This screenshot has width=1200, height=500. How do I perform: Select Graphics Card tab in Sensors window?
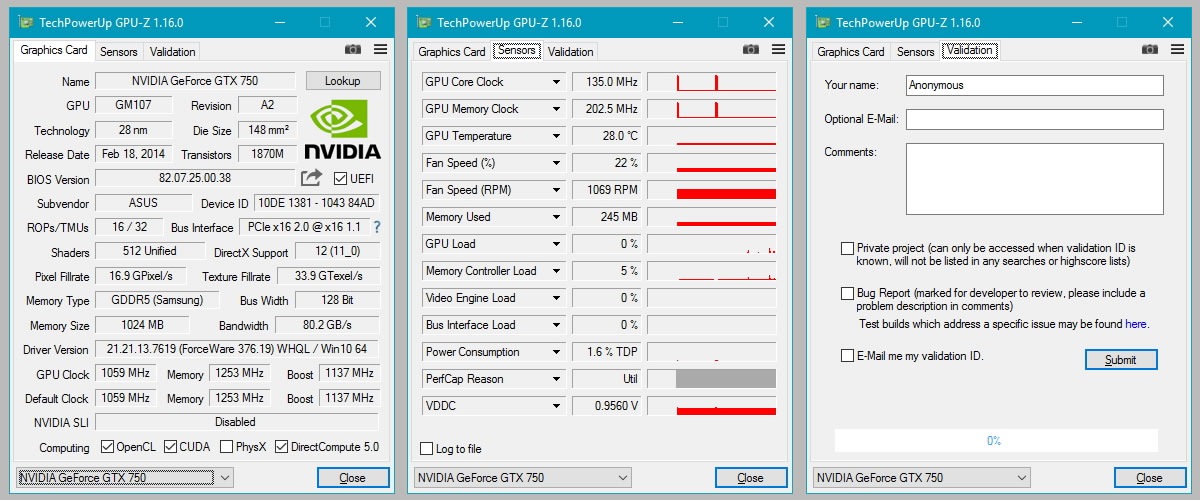(452, 51)
